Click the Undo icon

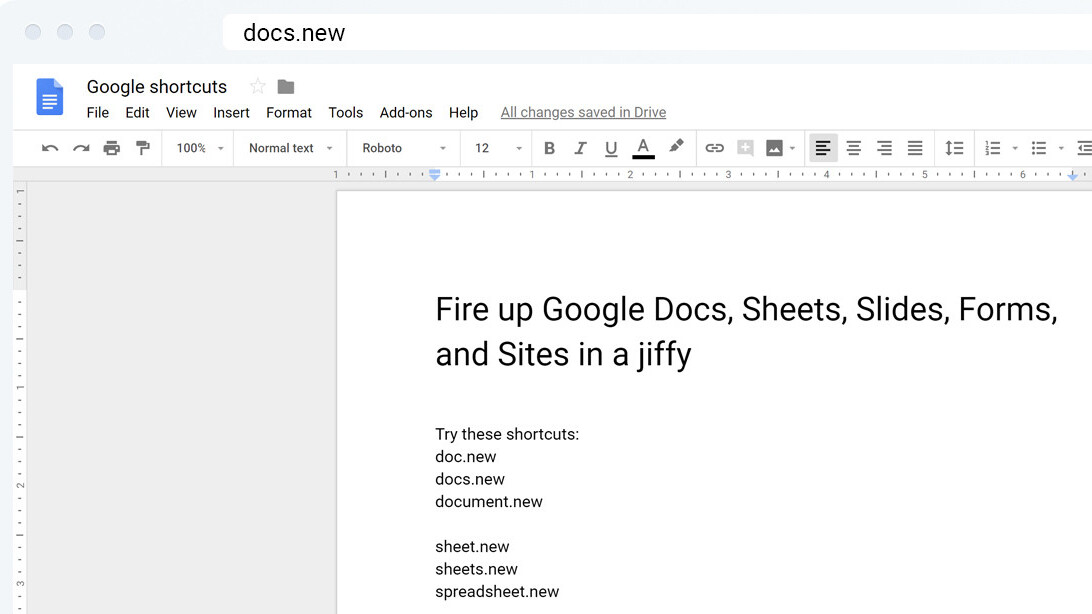(x=50, y=147)
